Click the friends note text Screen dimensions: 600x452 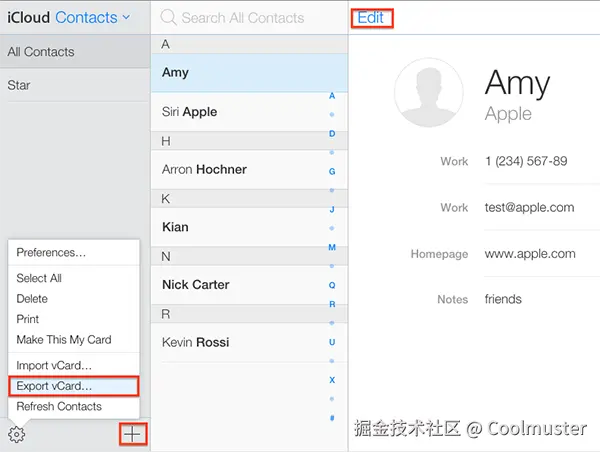coord(503,299)
